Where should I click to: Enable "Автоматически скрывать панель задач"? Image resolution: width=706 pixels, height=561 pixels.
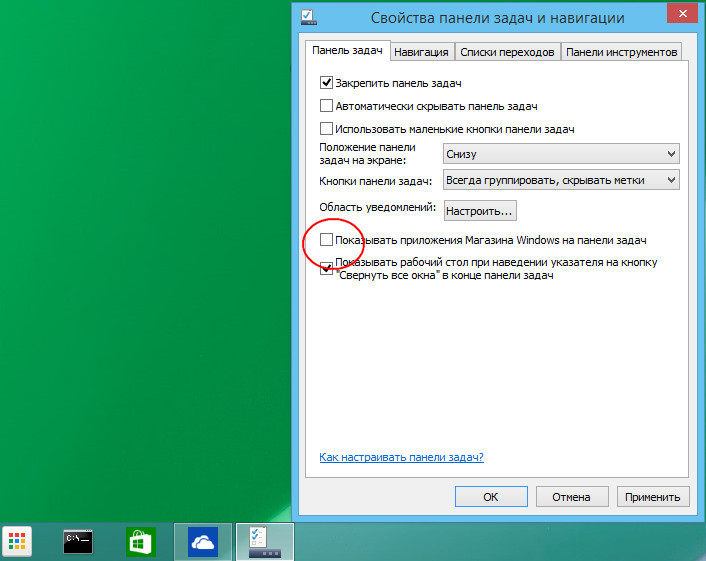(x=326, y=106)
